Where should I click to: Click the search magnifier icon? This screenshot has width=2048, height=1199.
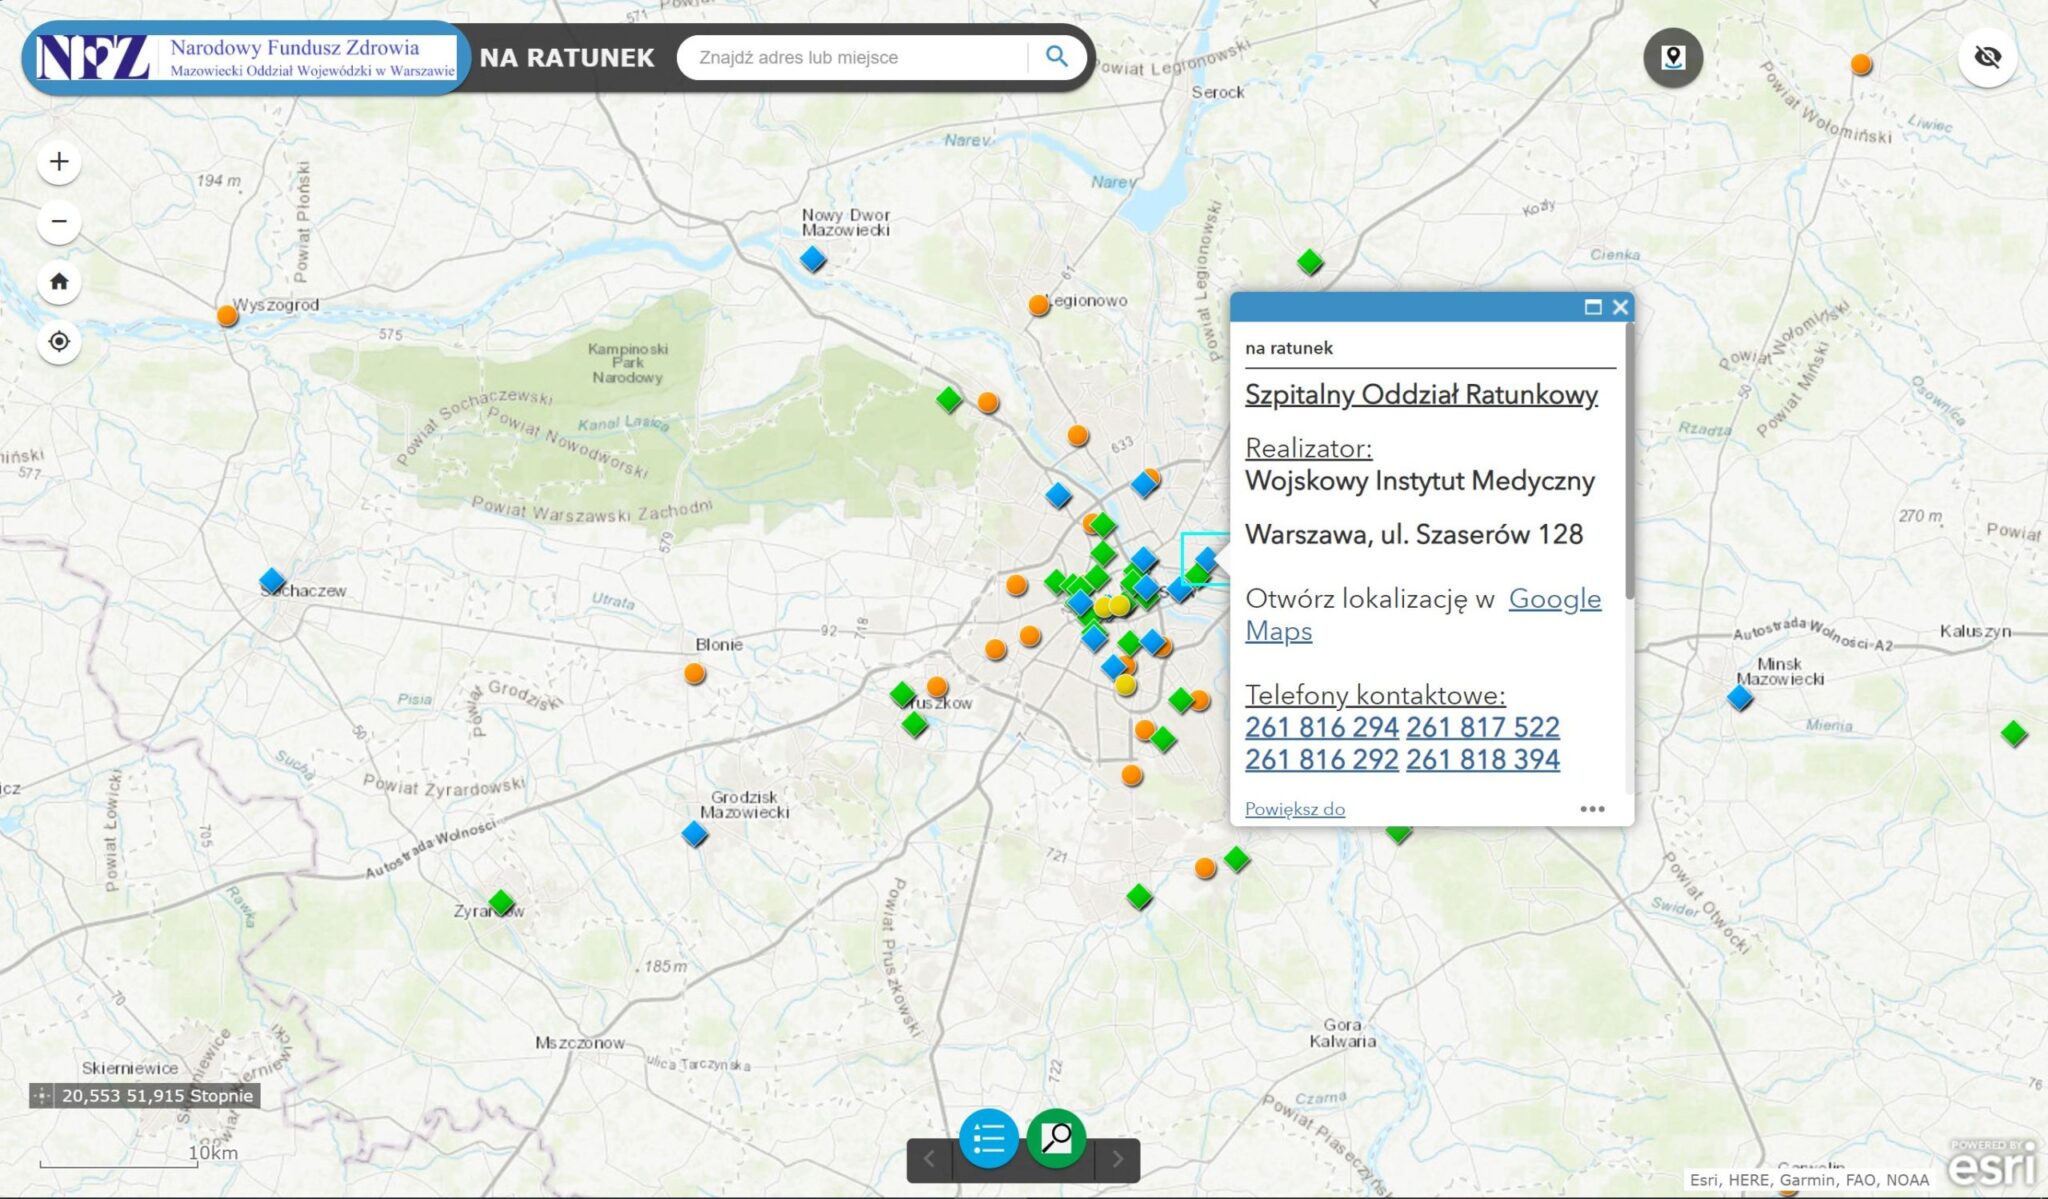pos(1056,57)
